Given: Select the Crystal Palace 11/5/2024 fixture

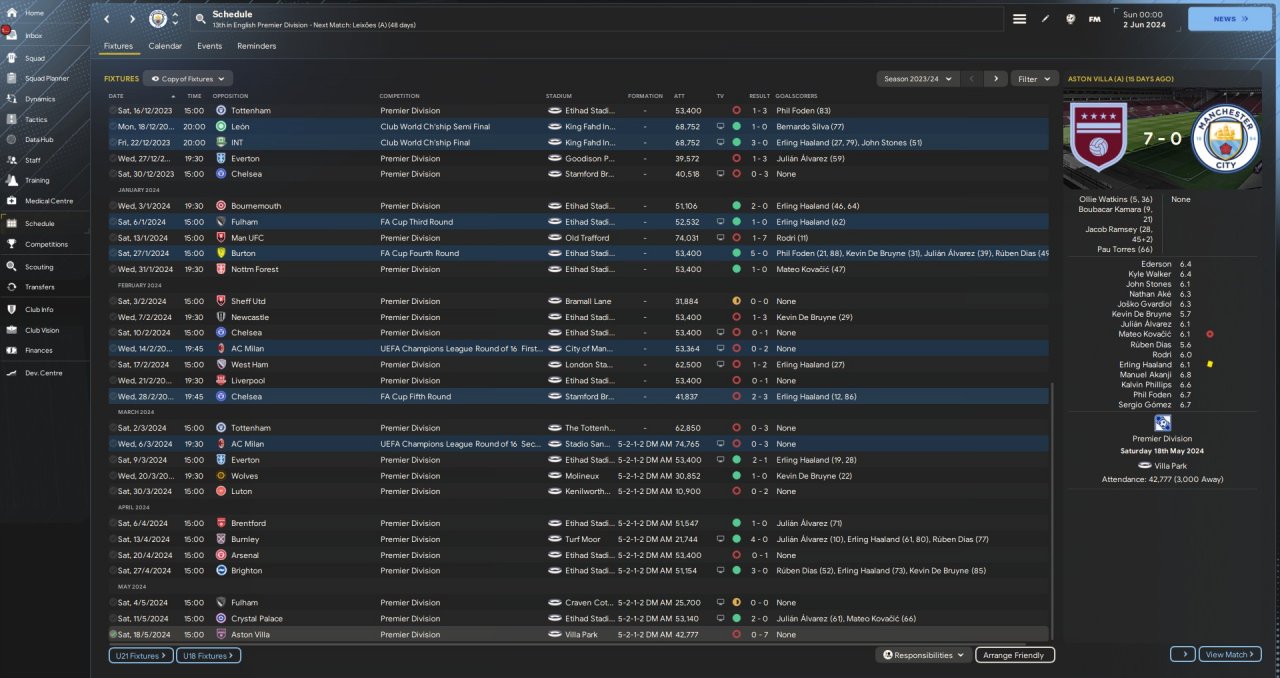Looking at the screenshot, I should [x=578, y=618].
